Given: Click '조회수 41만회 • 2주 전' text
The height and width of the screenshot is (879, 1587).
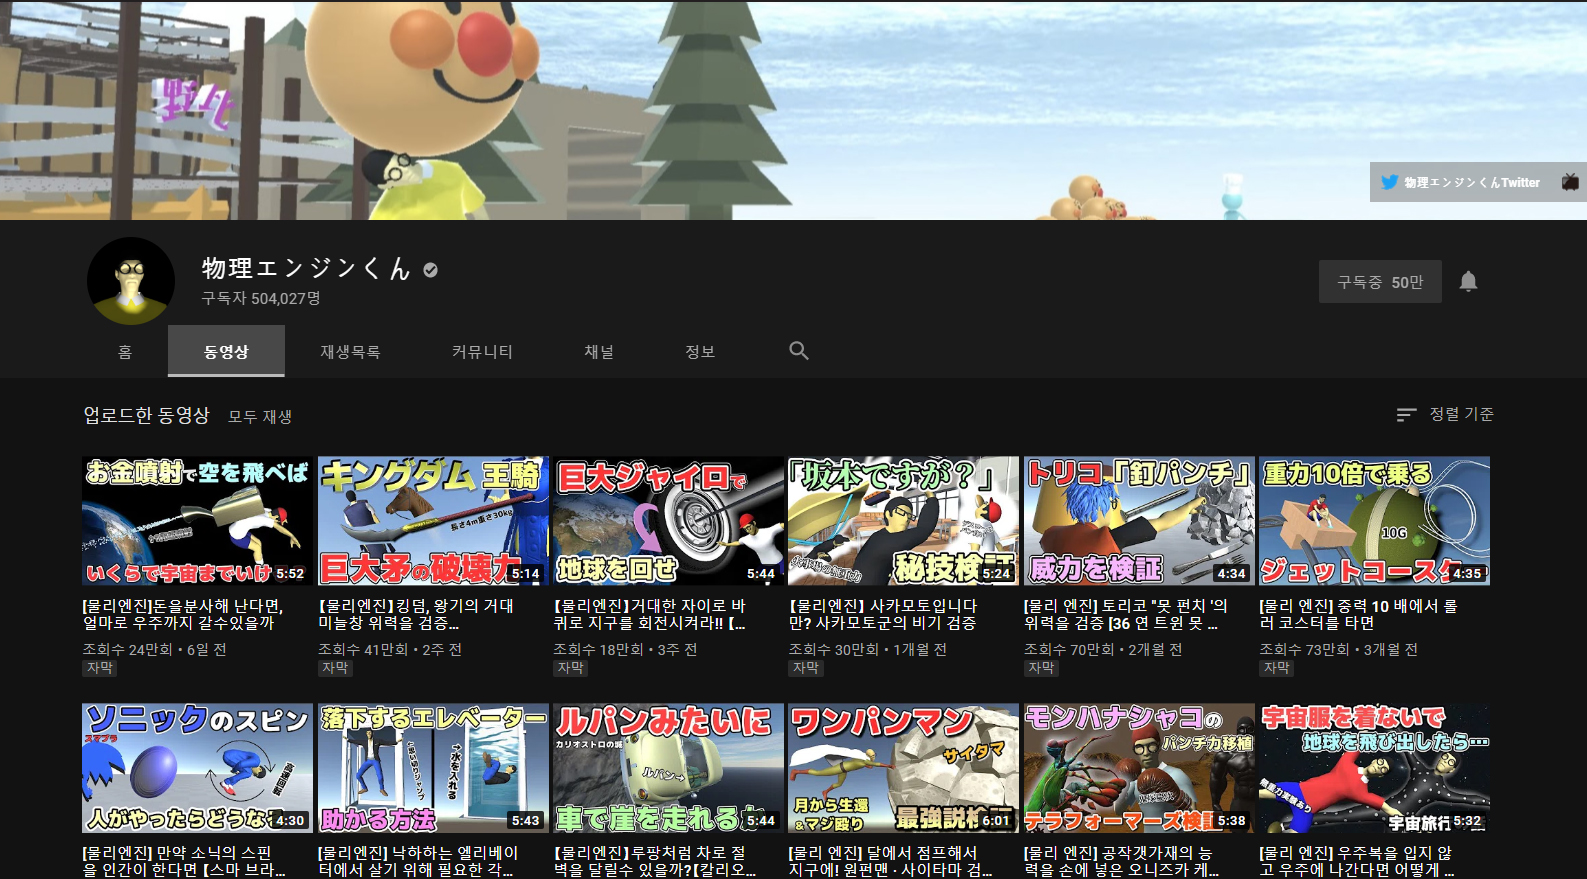Looking at the screenshot, I should coord(390,649).
